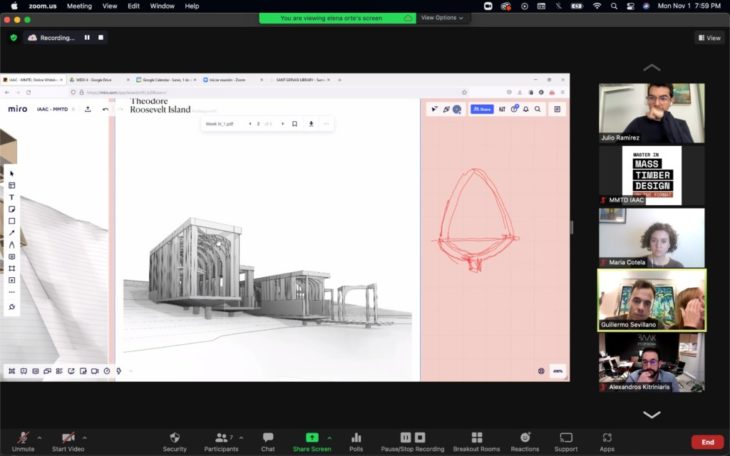Click the Frame tool in Miro sidebar

pos(12,268)
